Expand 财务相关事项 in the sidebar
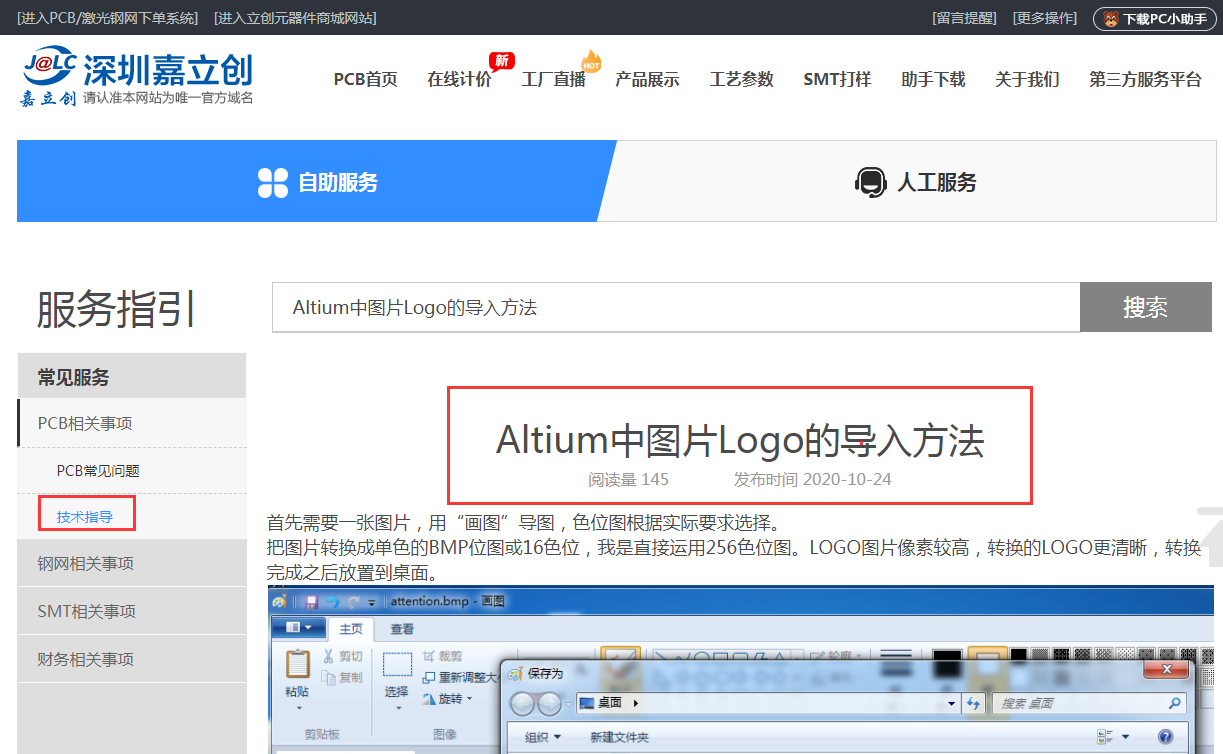Viewport: 1223px width, 754px height. pos(132,659)
